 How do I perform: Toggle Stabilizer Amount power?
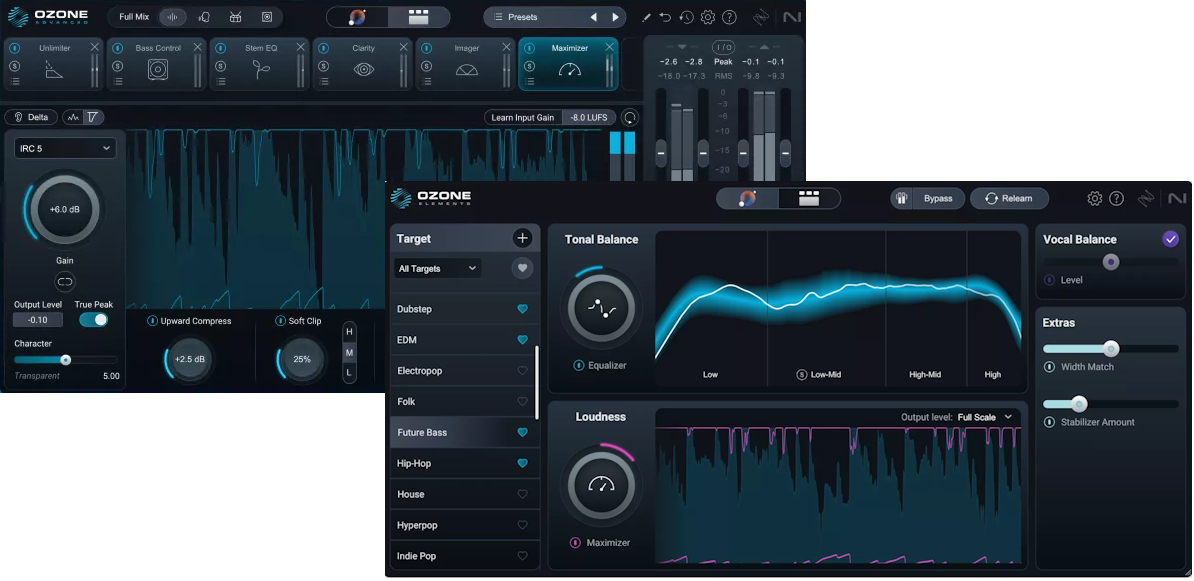point(1049,422)
